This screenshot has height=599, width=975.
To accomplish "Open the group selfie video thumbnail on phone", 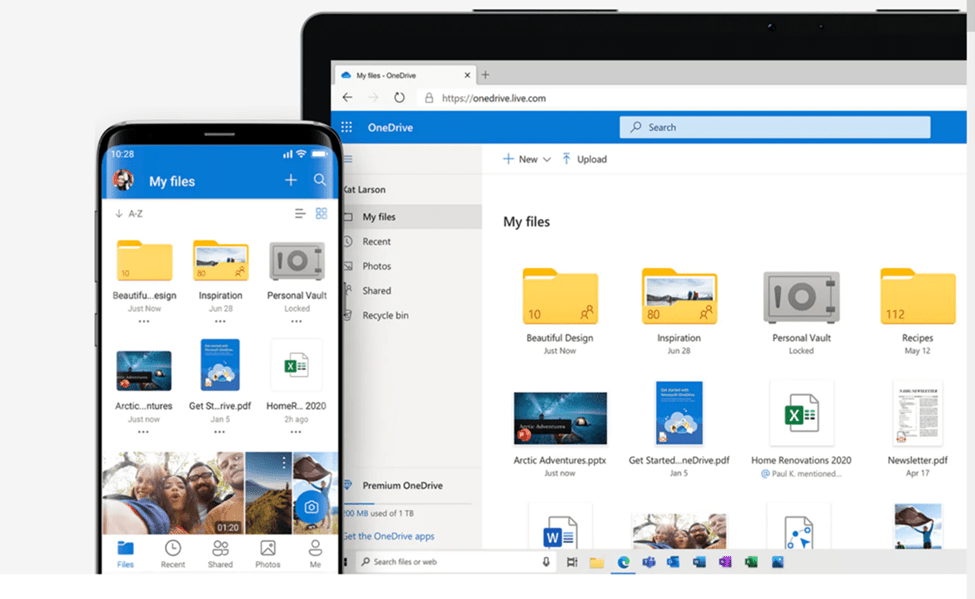I will (x=173, y=493).
